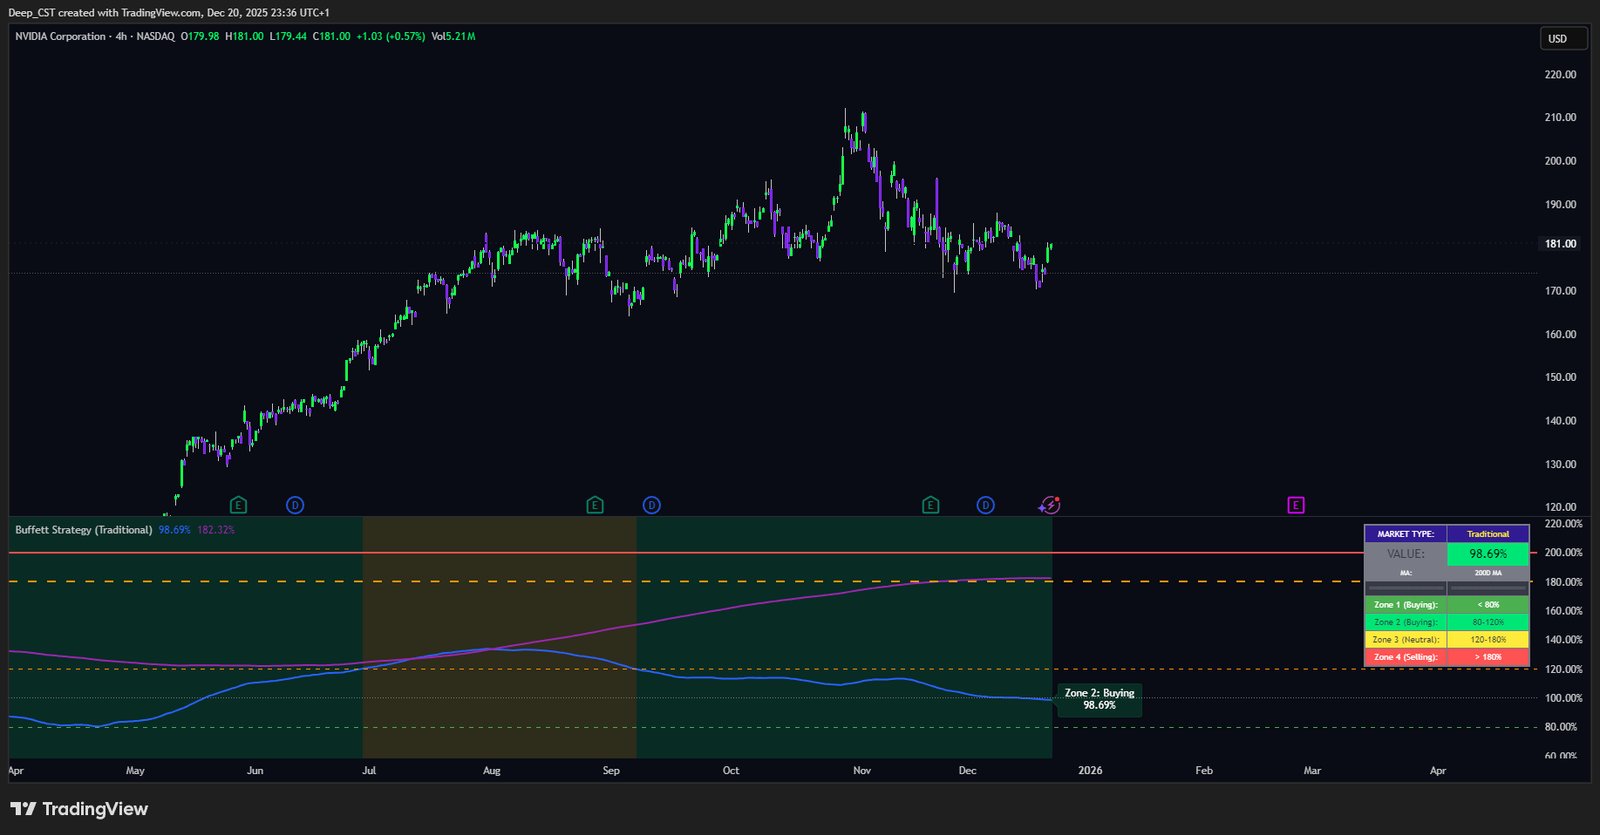Click the purple lightning event icon
Image resolution: width=1600 pixels, height=835 pixels.
tap(1049, 505)
